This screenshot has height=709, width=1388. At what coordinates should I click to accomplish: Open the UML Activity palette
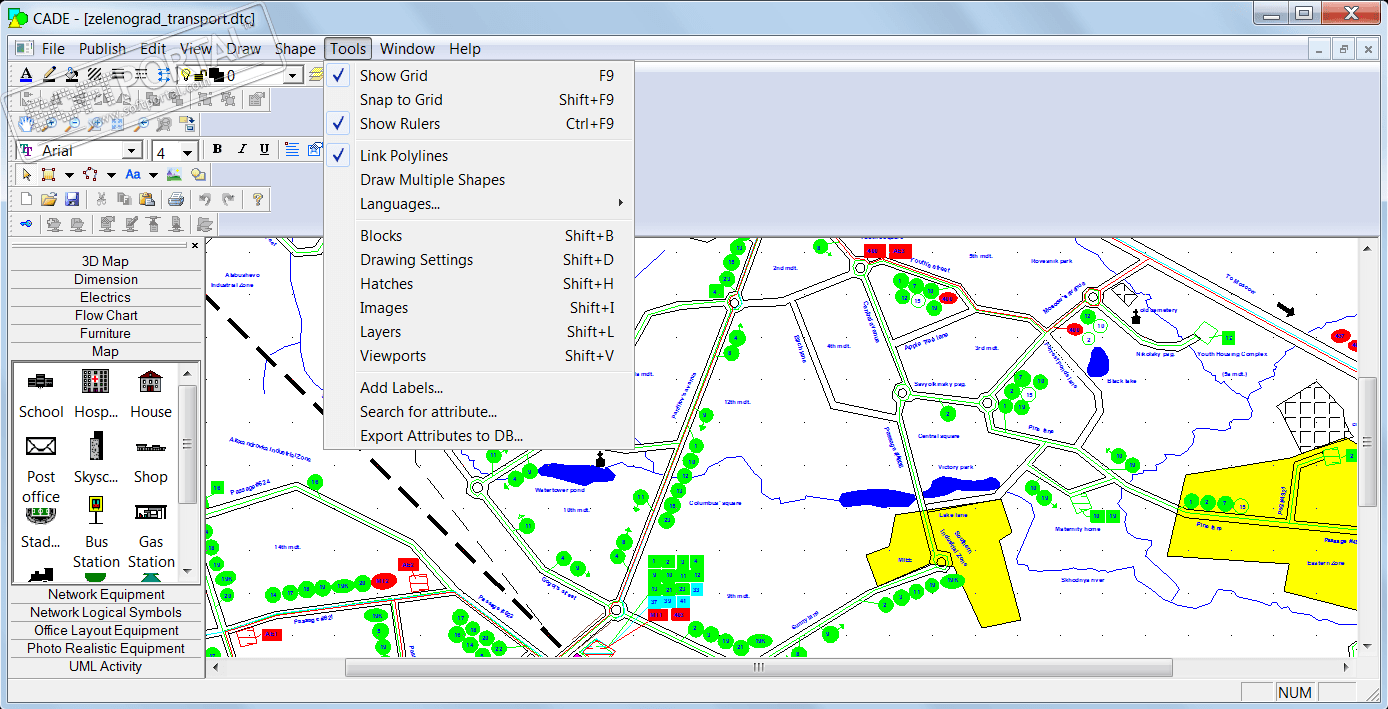coord(106,667)
